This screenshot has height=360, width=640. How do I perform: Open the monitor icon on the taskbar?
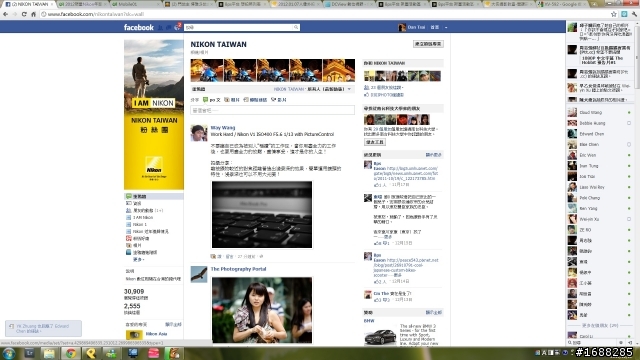click(x=133, y=353)
